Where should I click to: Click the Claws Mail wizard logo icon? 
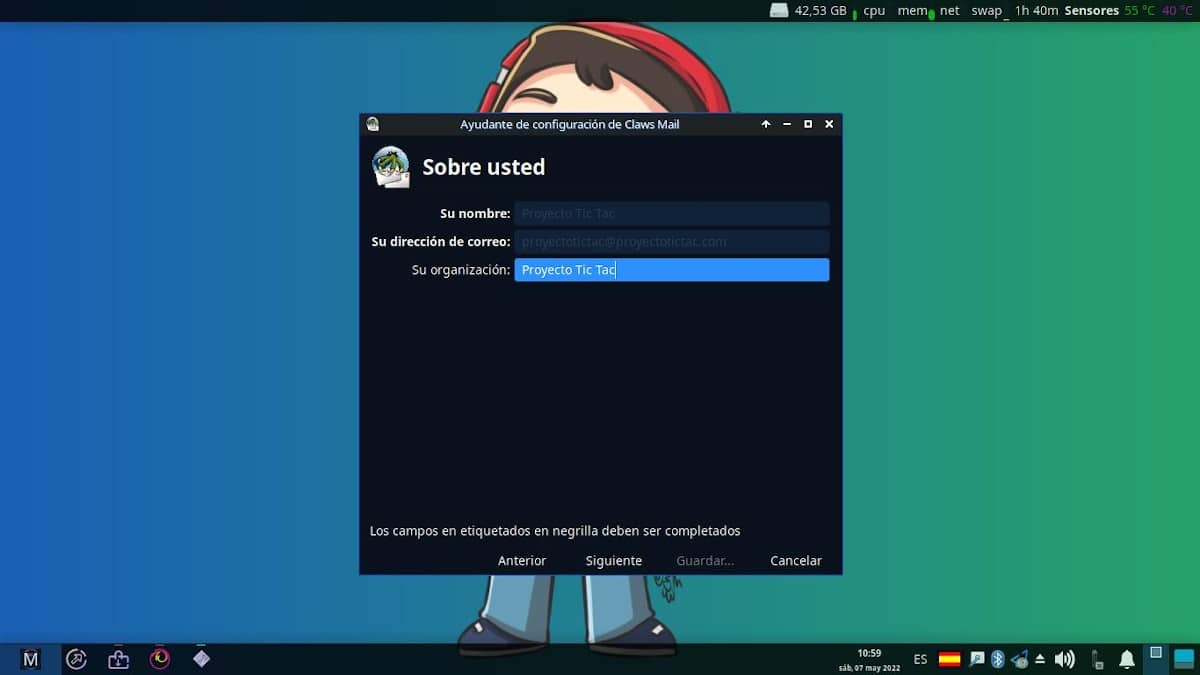pyautogui.click(x=391, y=167)
